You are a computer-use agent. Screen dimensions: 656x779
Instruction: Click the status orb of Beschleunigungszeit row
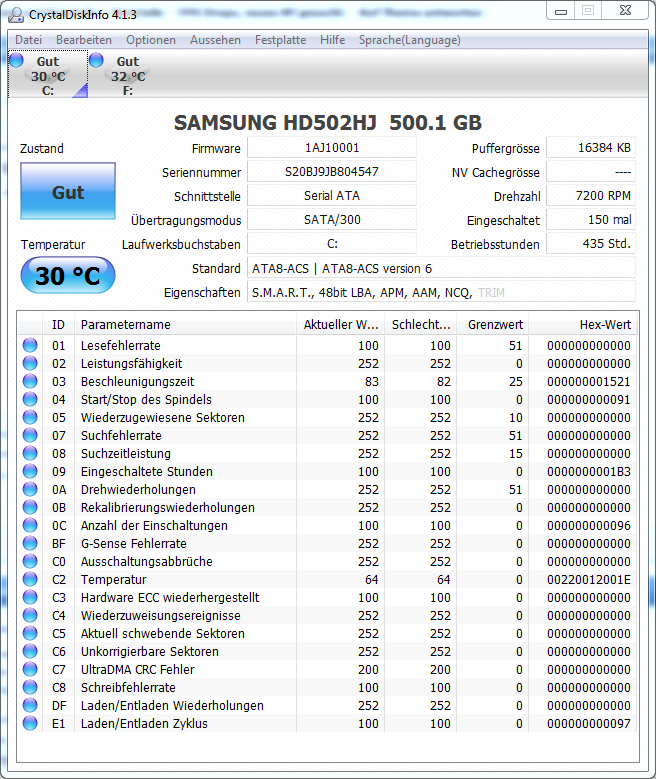30,381
